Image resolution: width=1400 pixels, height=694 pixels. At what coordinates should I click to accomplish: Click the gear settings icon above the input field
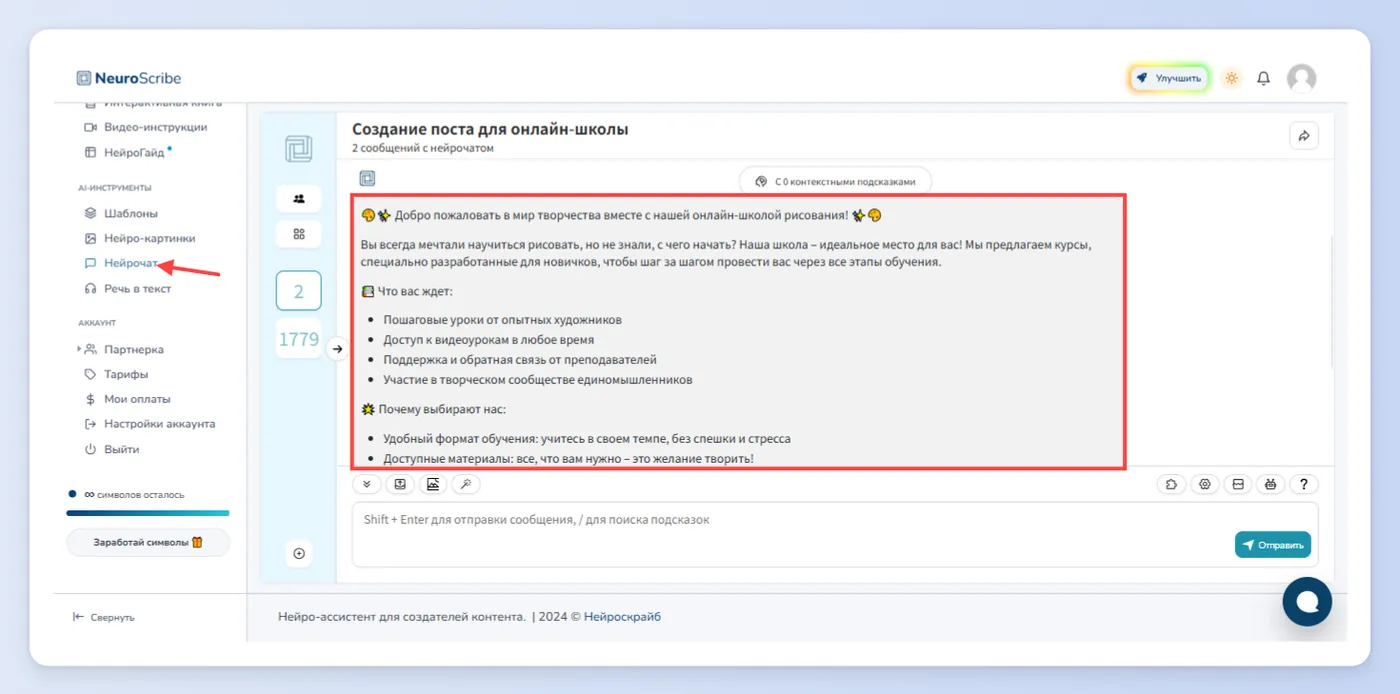click(1205, 484)
